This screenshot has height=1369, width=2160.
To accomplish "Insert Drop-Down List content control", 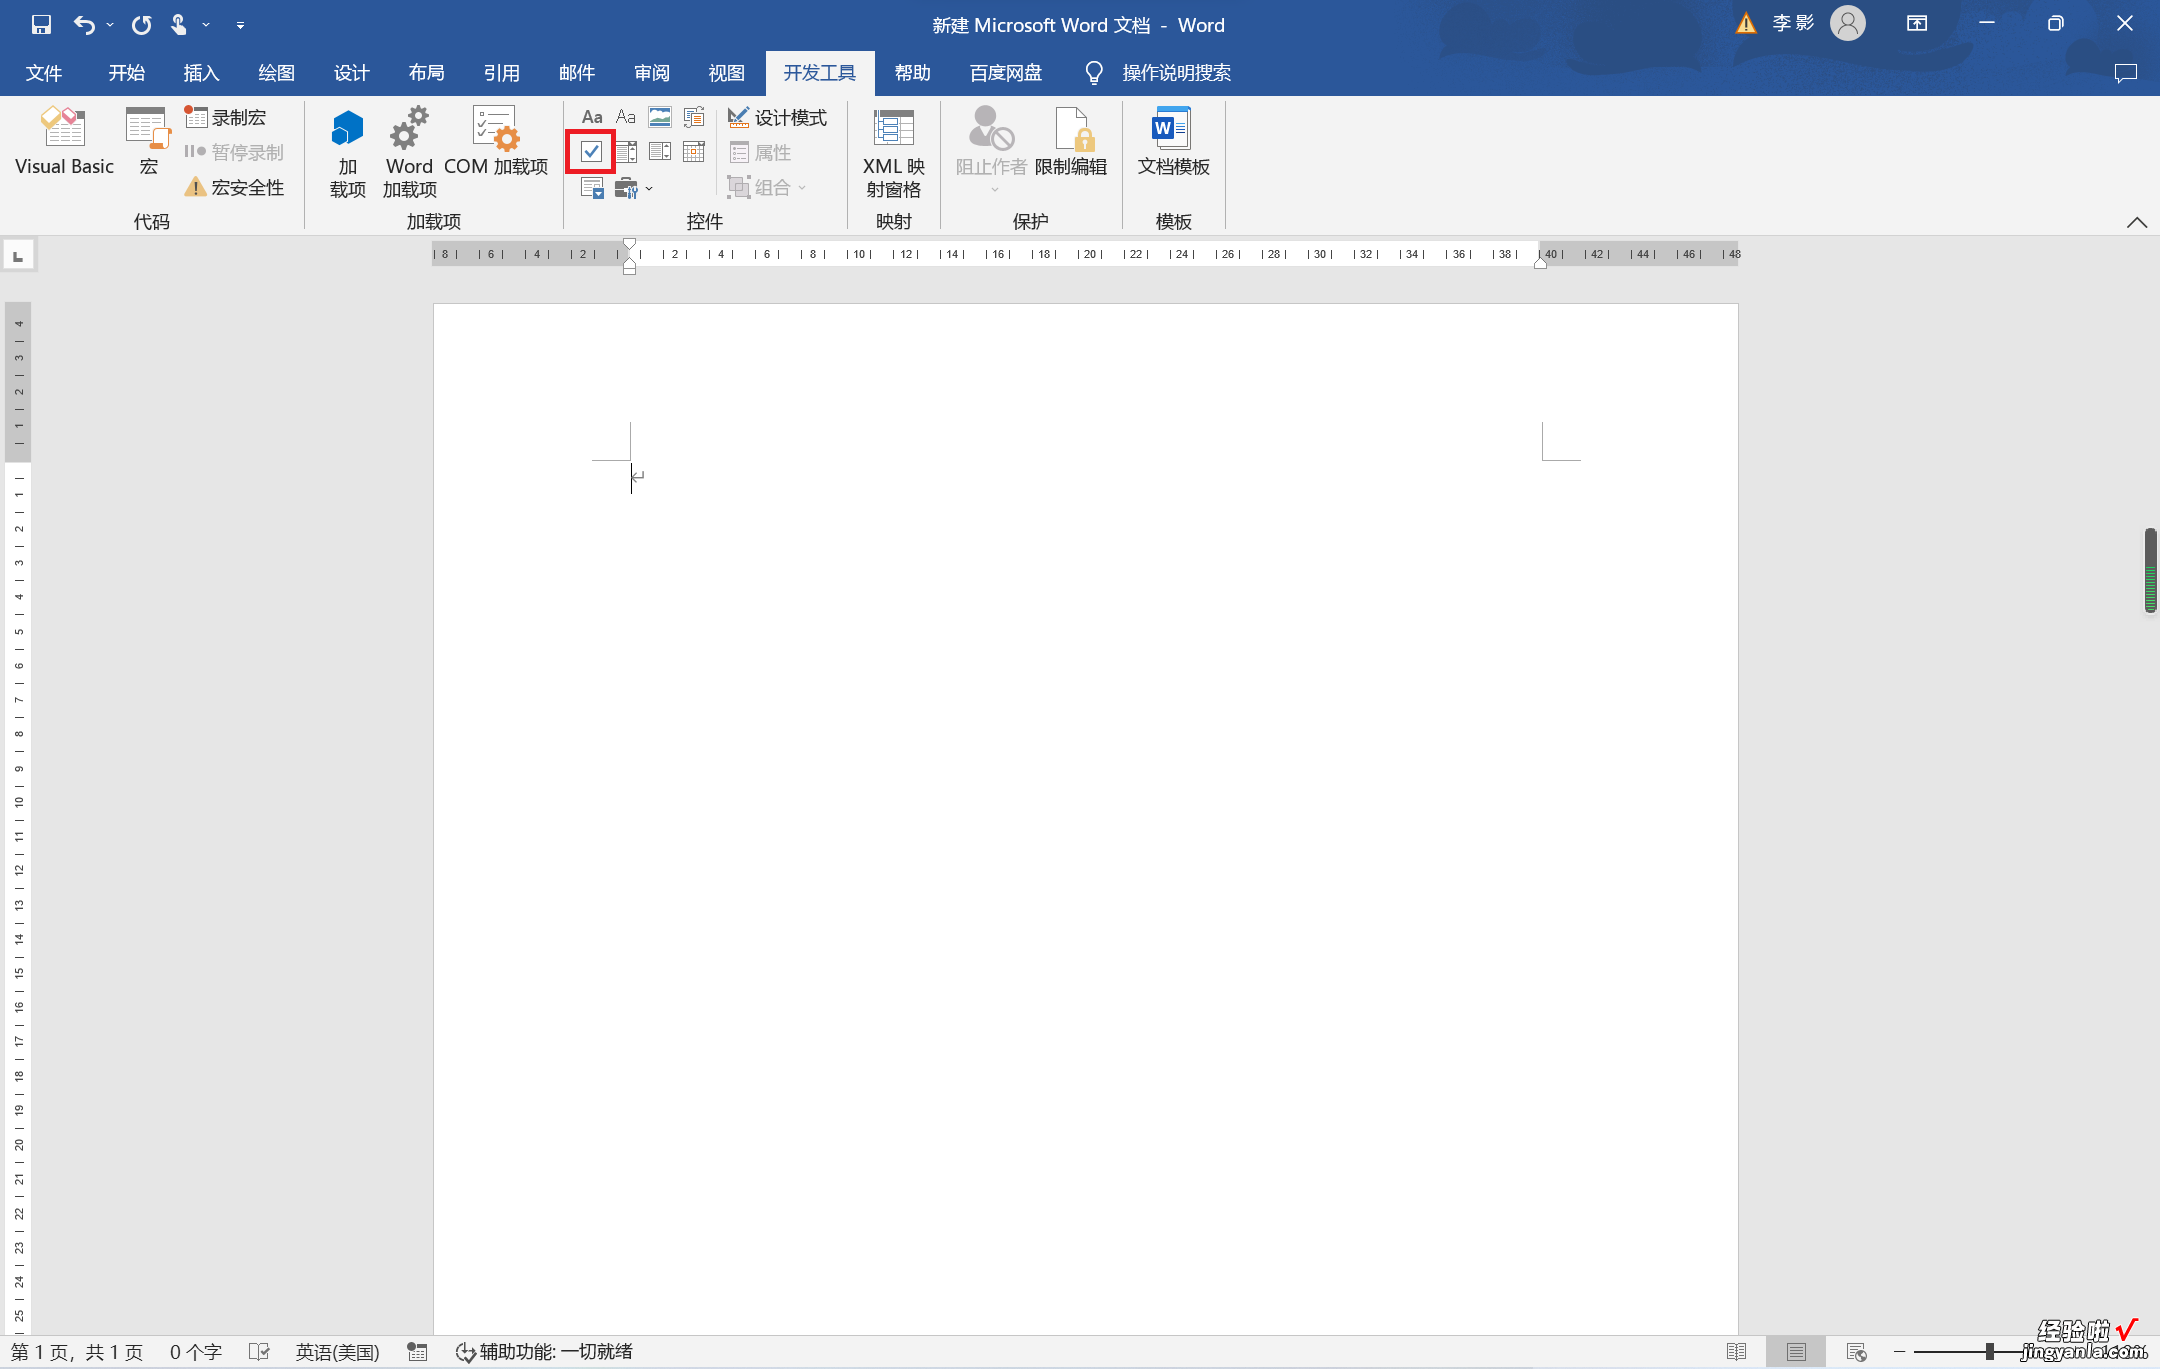I will point(660,152).
